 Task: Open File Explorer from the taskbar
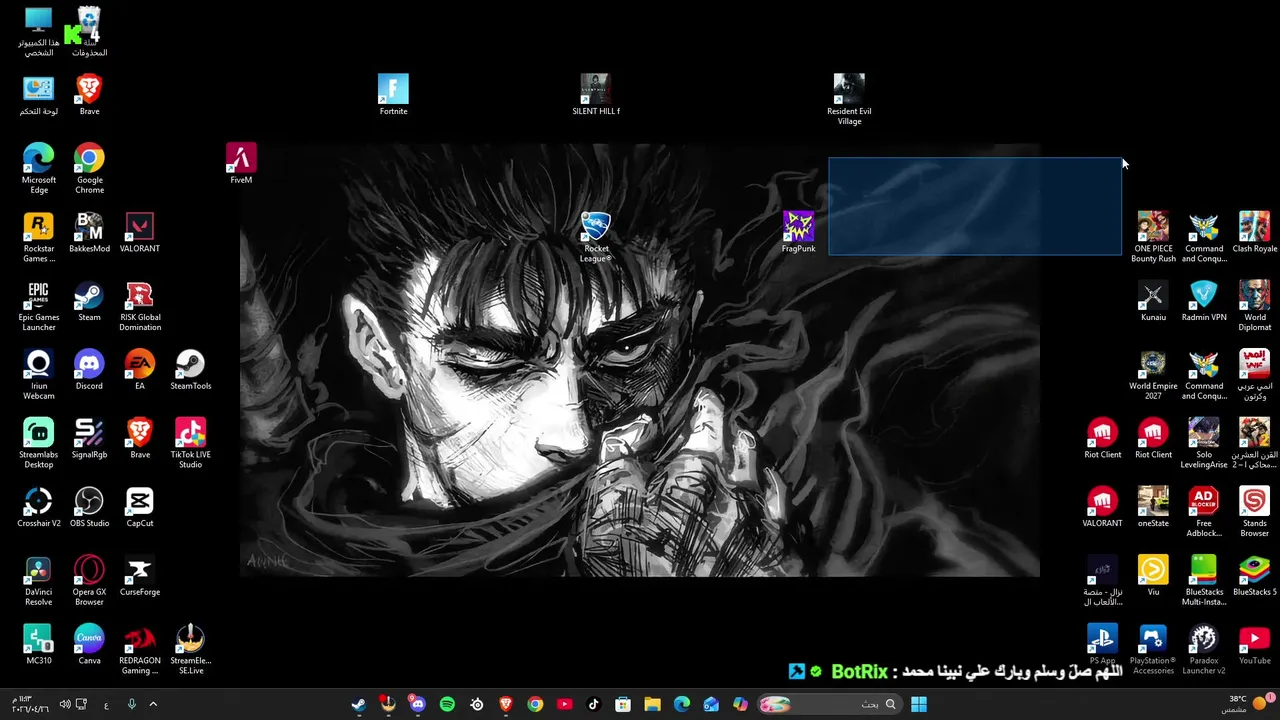652,704
